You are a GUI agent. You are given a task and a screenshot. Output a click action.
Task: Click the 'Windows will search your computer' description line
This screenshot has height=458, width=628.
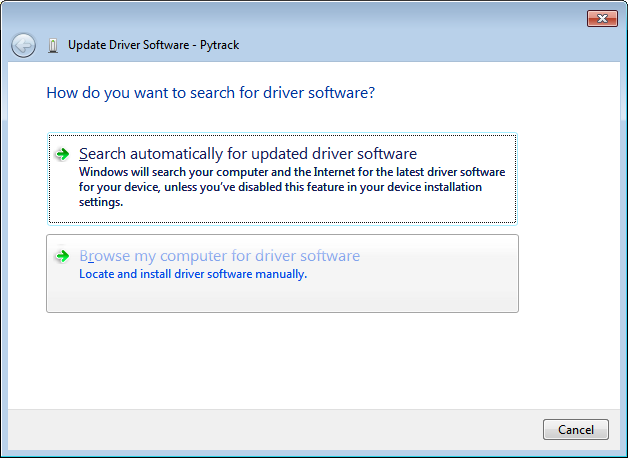point(292,172)
